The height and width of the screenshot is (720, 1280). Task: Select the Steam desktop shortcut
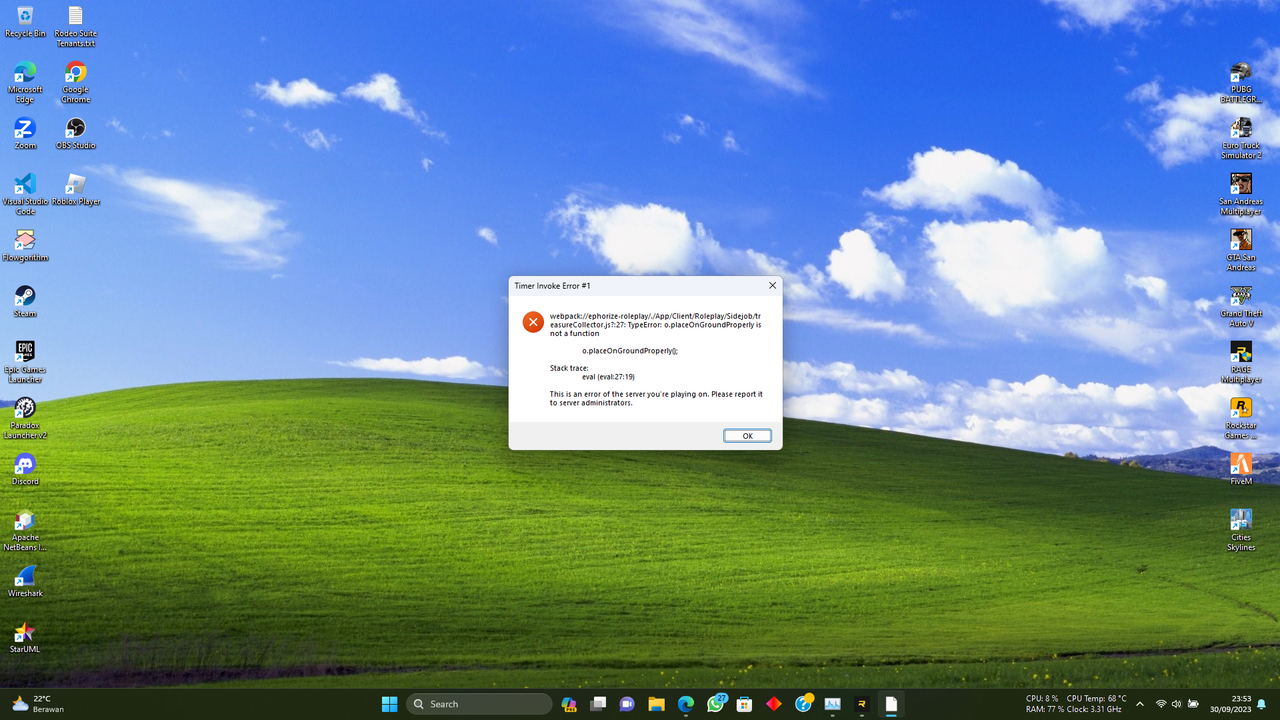[x=25, y=301]
